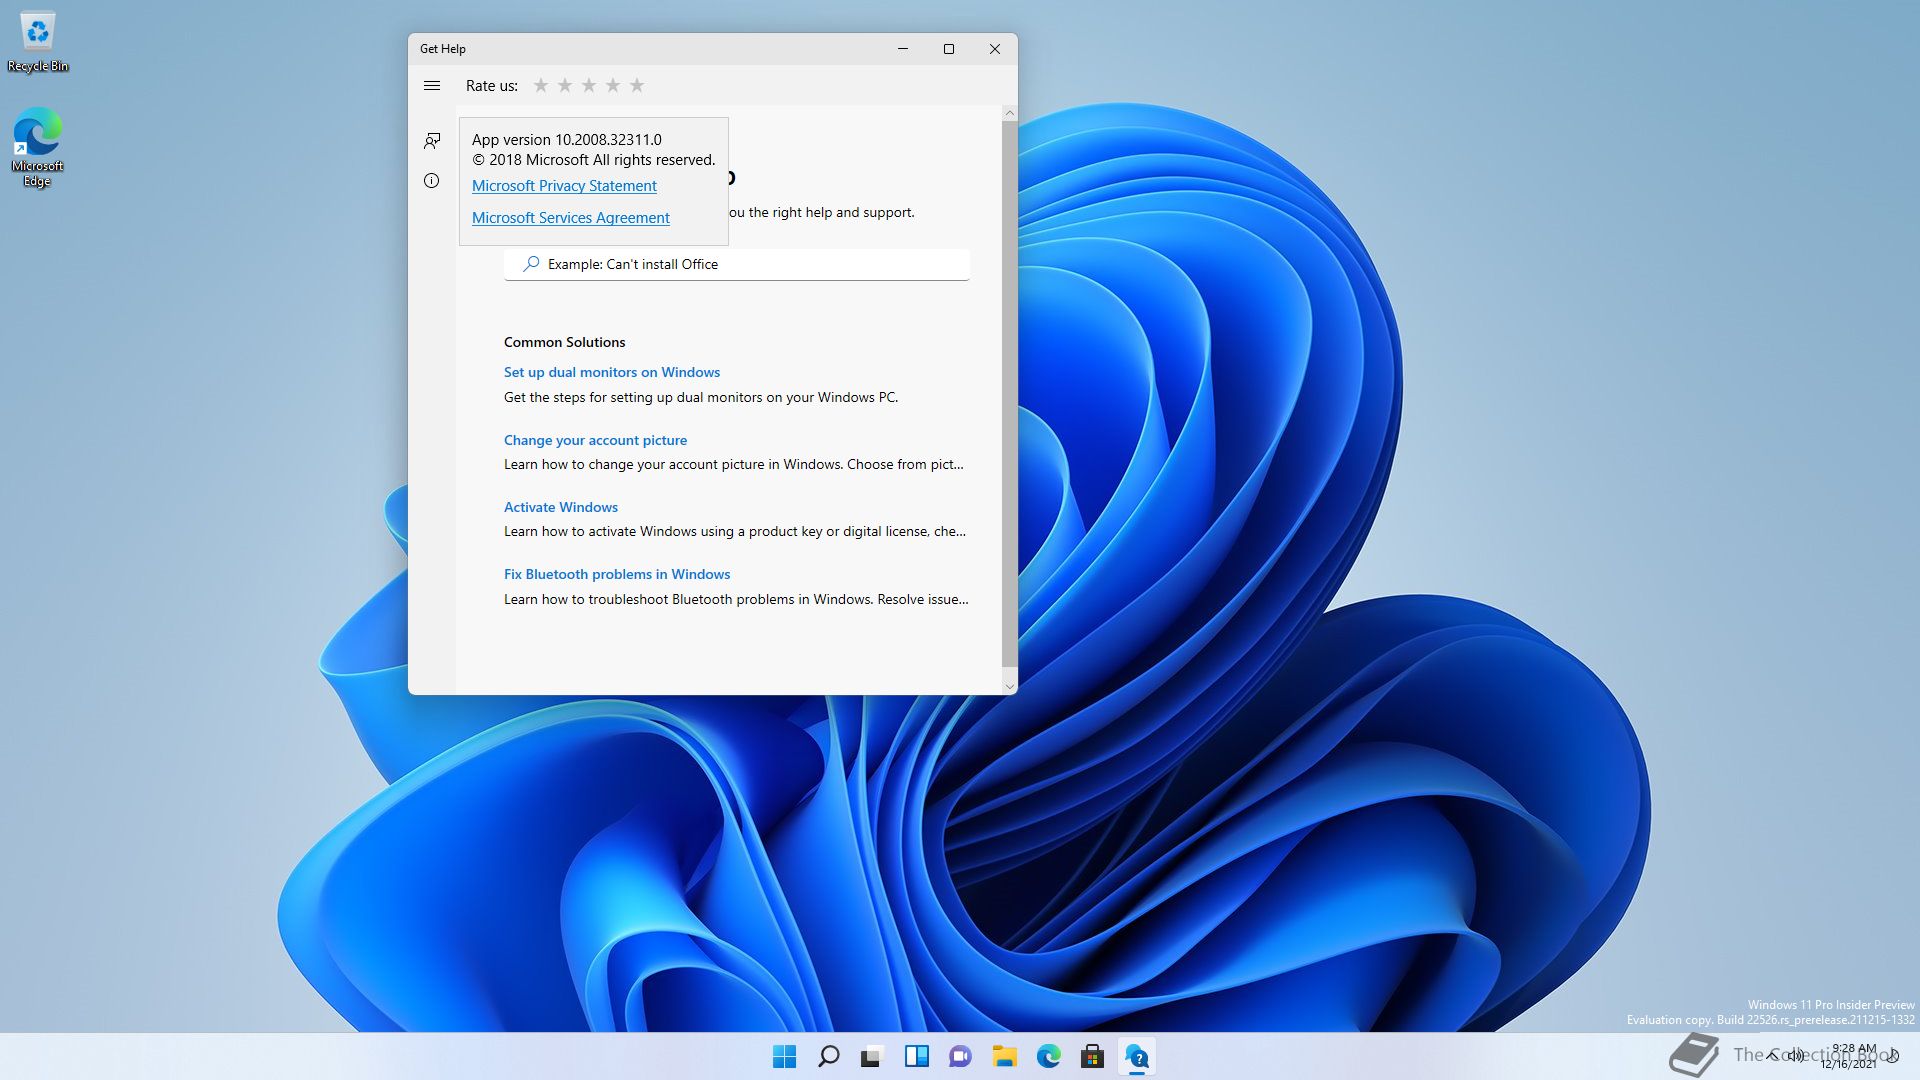The width and height of the screenshot is (1920, 1080).
Task: Open taskbar Search
Action: (829, 1056)
